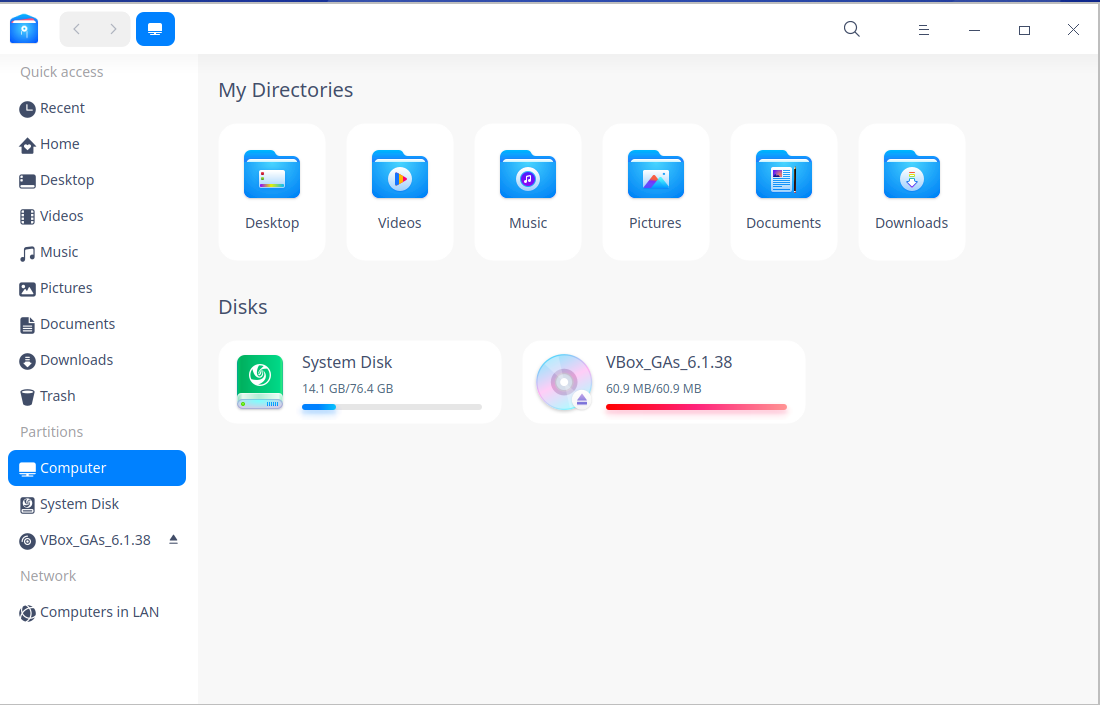1100x705 pixels.
Task: Open the VBox_GAs_6.1.38 disk thumbnail
Action: click(563, 381)
